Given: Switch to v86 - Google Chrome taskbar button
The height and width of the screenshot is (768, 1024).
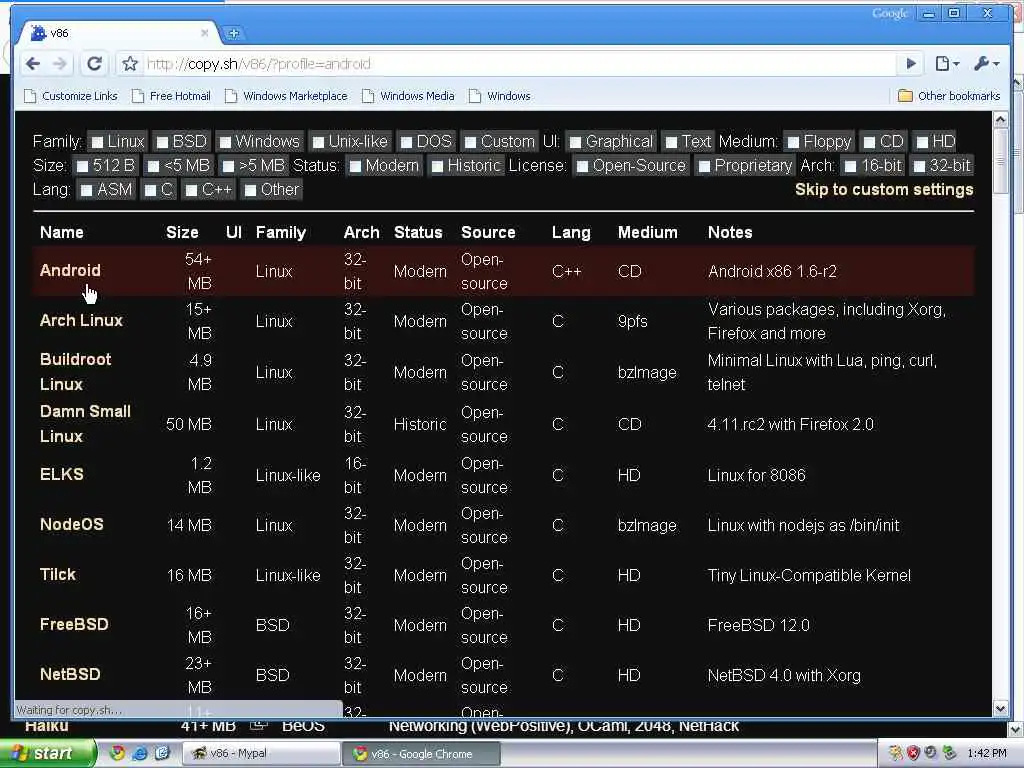Looking at the screenshot, I should point(421,754).
